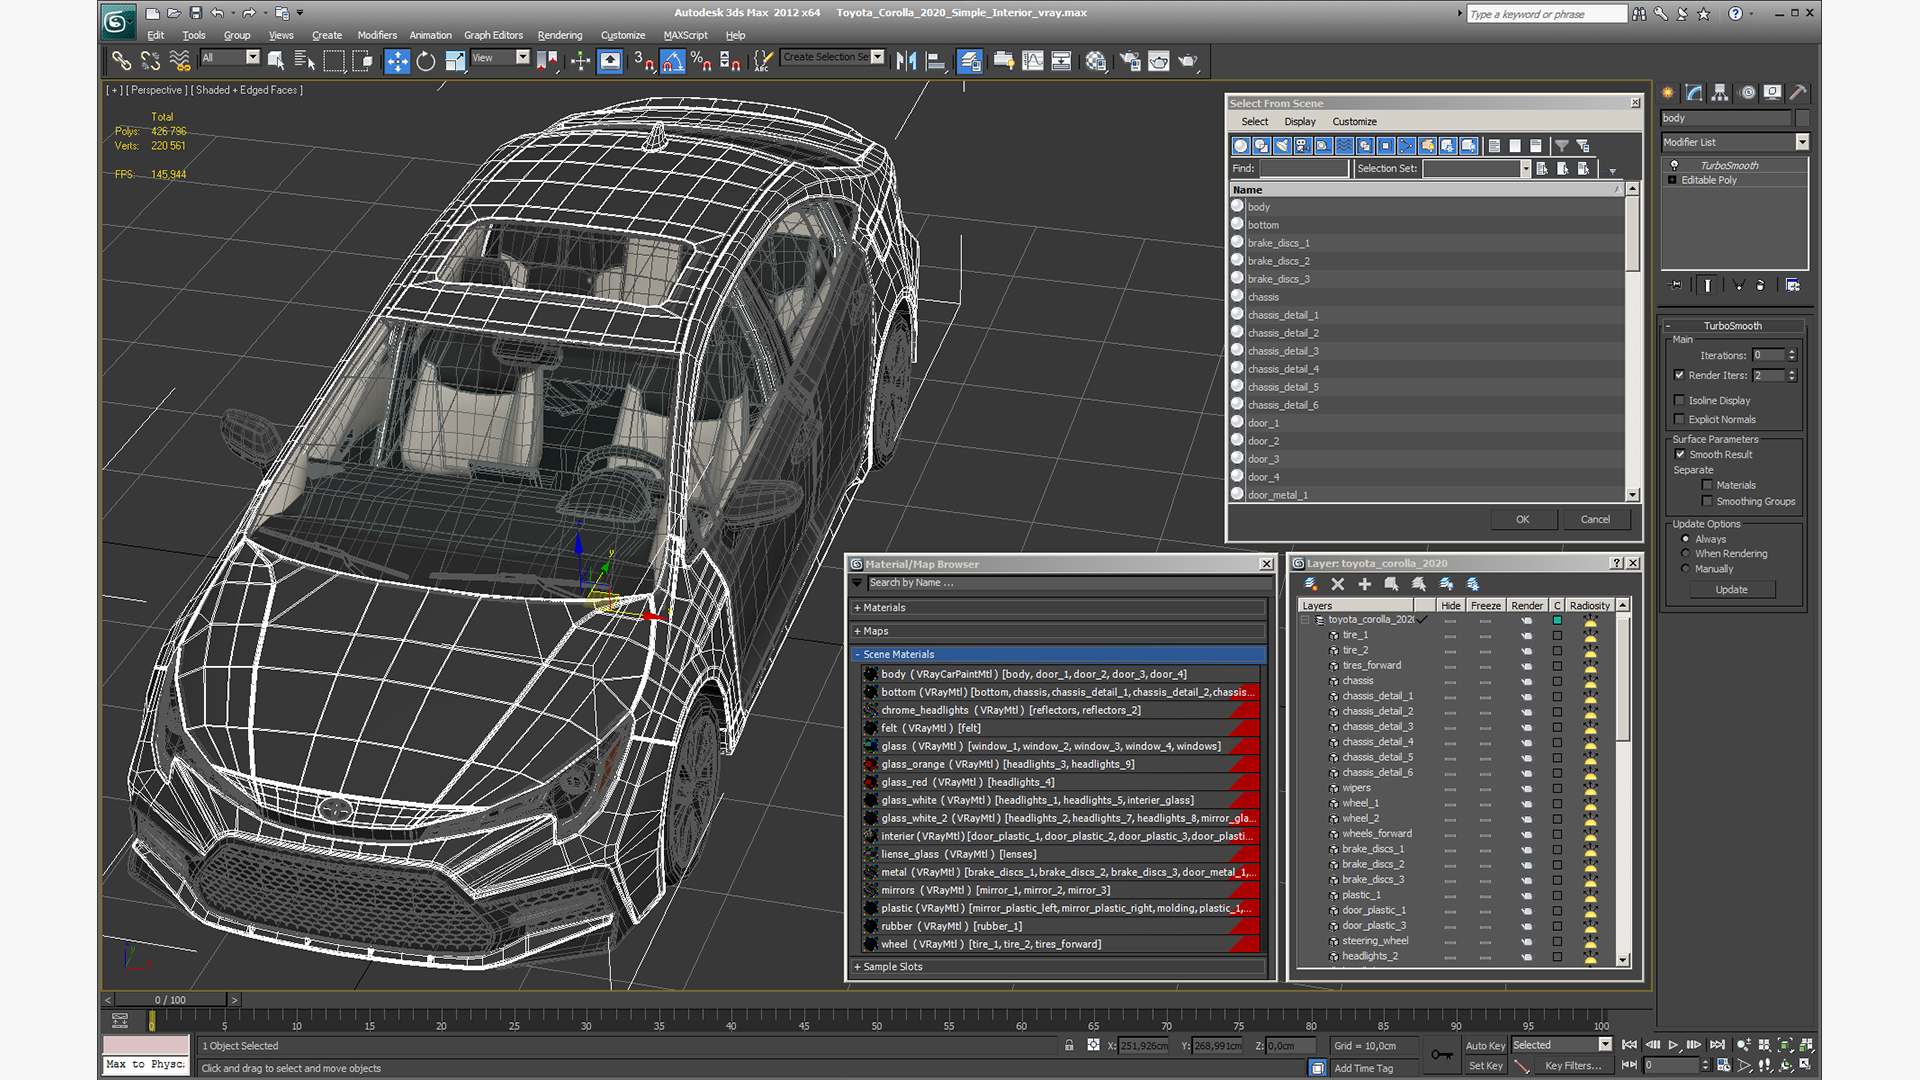Open the Utilities hammer panel tab

(1798, 92)
